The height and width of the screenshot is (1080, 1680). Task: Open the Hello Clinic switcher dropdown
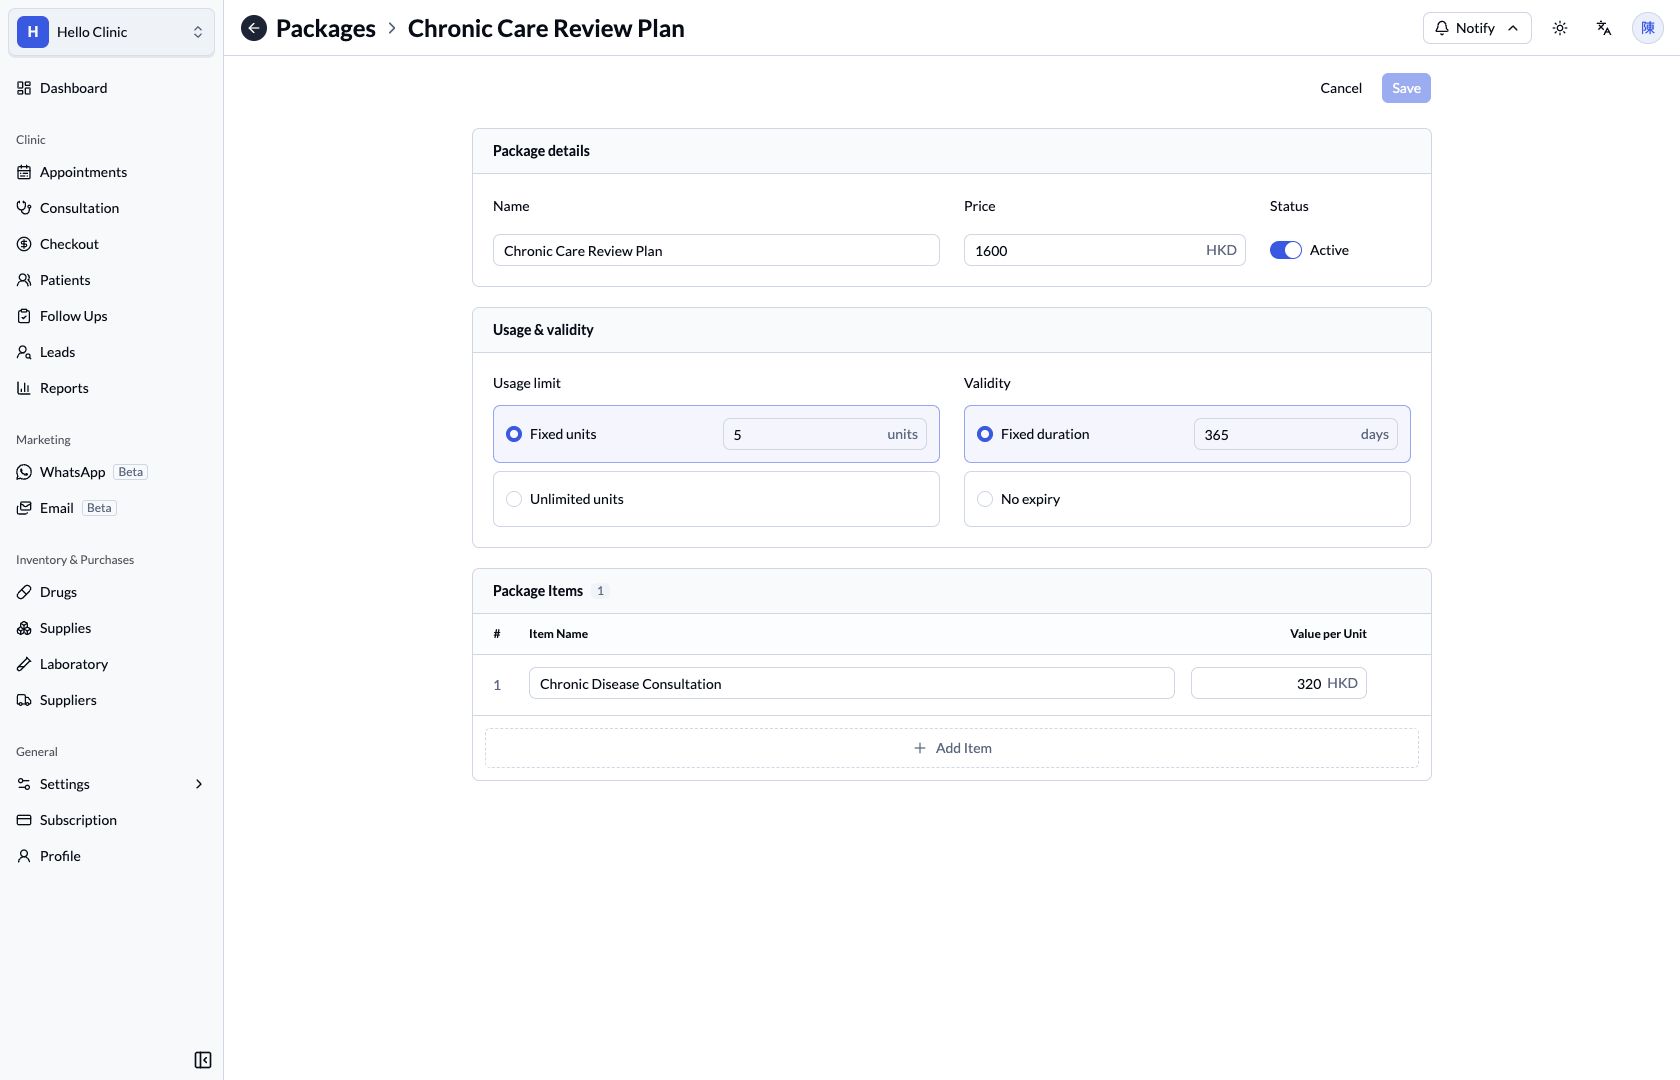coord(111,32)
